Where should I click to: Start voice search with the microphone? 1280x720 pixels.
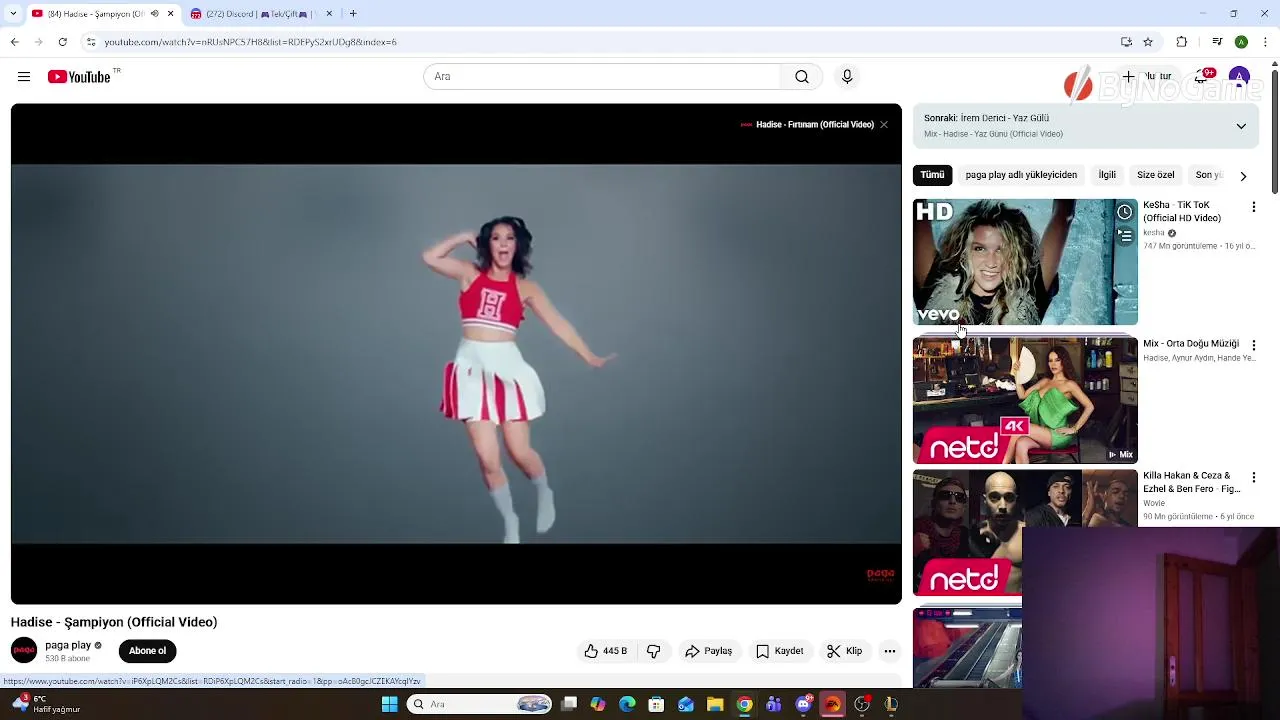pyautogui.click(x=847, y=77)
